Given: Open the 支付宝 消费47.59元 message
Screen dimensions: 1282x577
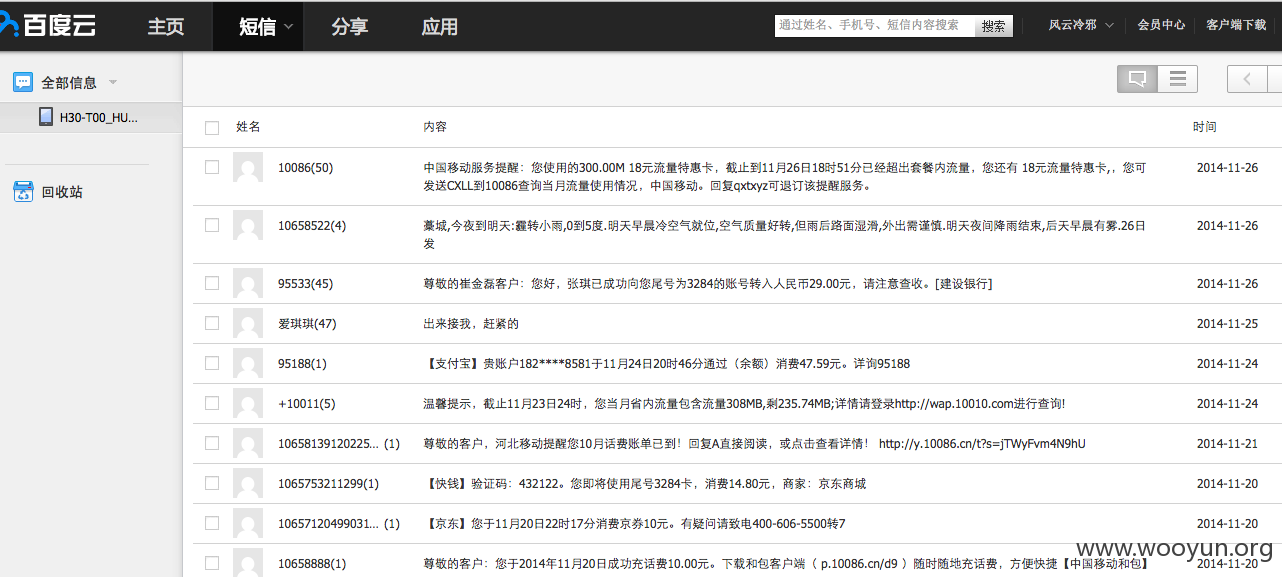Looking at the screenshot, I should [x=667, y=364].
